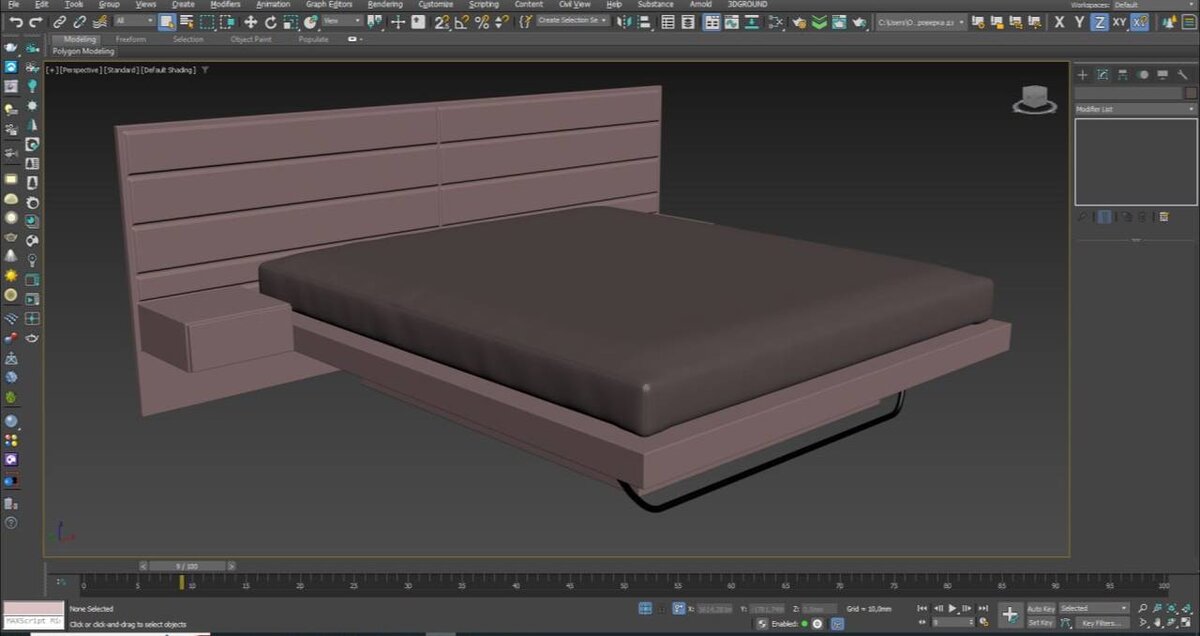This screenshot has height=636, width=1200.
Task: Toggle the 2.5D Snaps icon
Action: 440,21
